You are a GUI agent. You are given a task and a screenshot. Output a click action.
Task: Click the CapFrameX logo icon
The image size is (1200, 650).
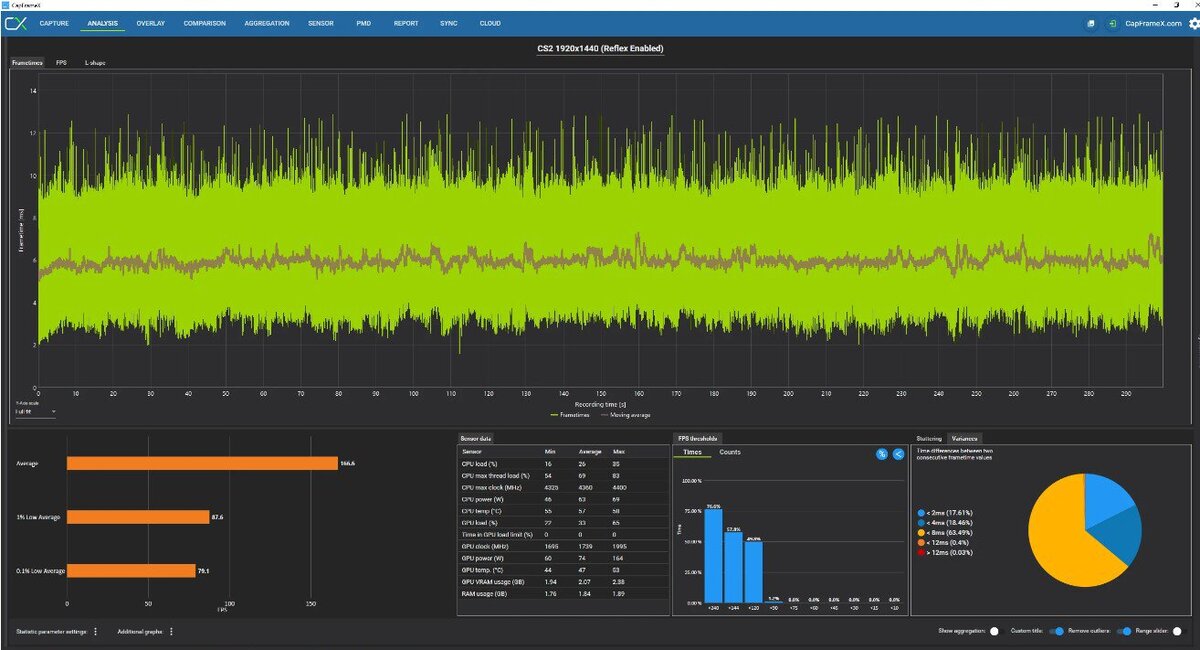tap(15, 23)
